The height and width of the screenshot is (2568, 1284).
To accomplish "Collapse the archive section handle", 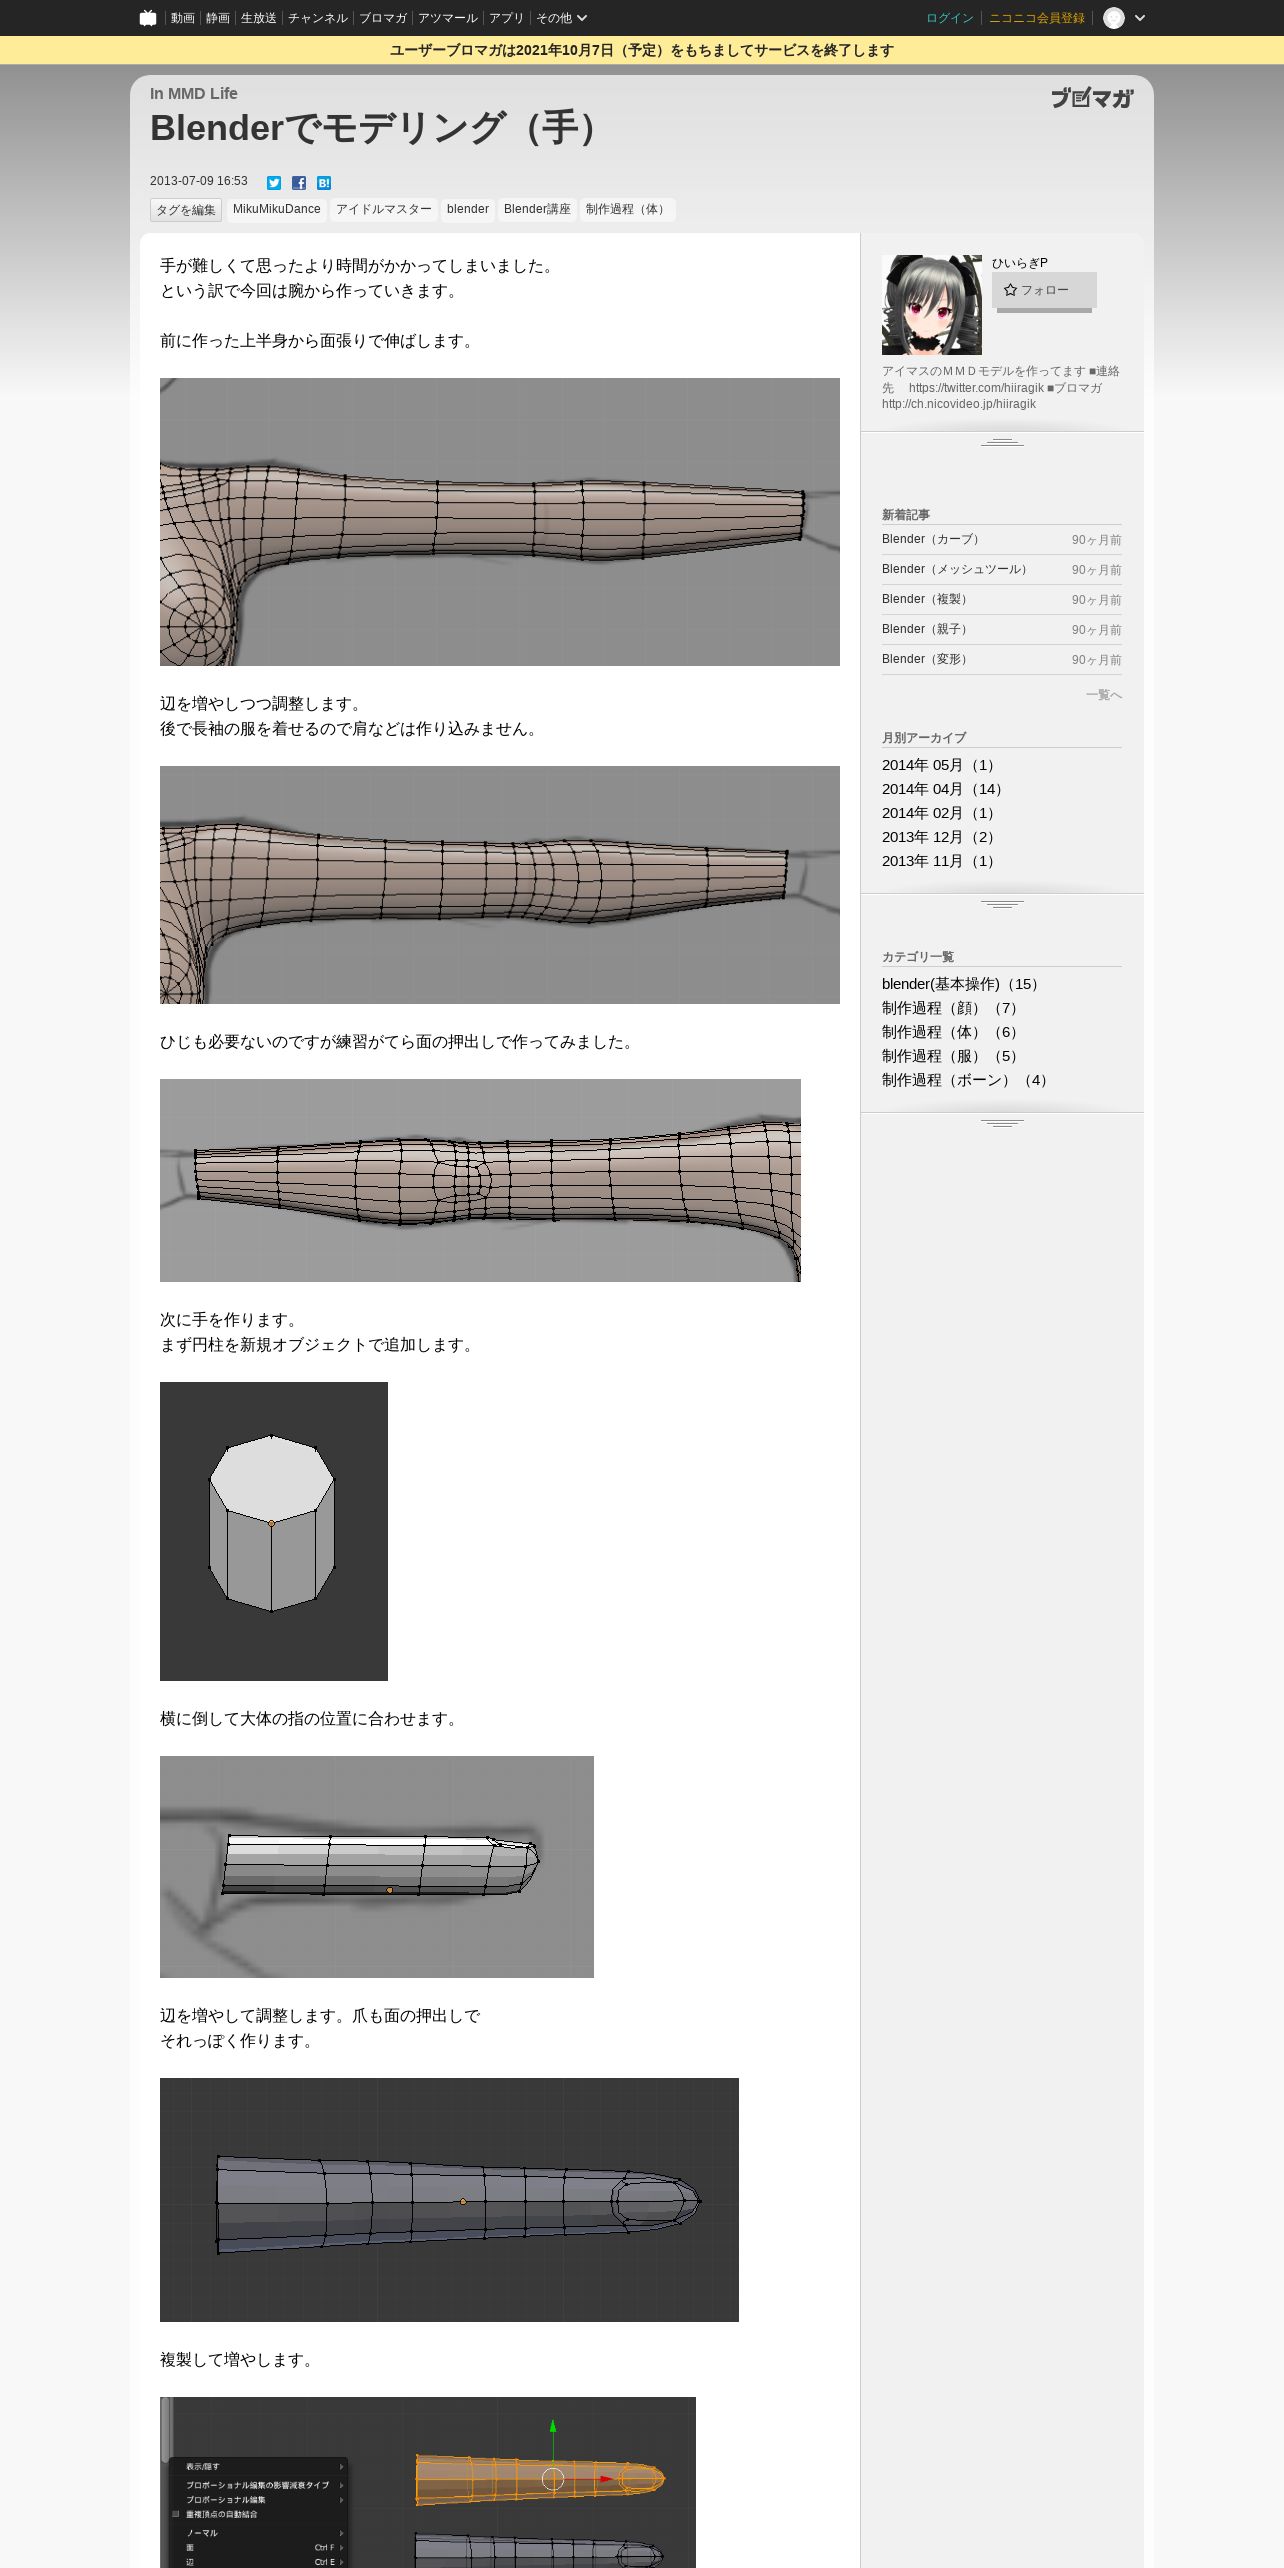I will pos(1002,904).
